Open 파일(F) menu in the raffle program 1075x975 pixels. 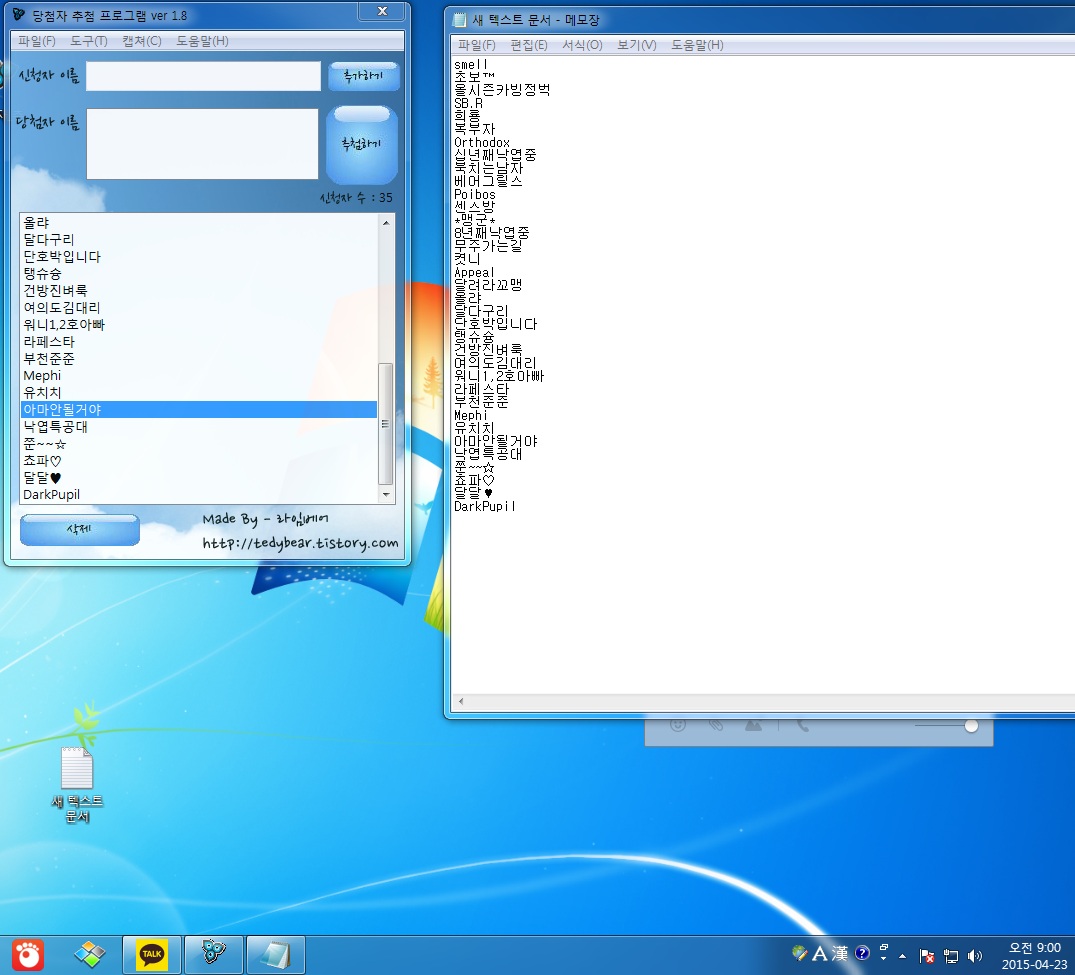[x=36, y=41]
